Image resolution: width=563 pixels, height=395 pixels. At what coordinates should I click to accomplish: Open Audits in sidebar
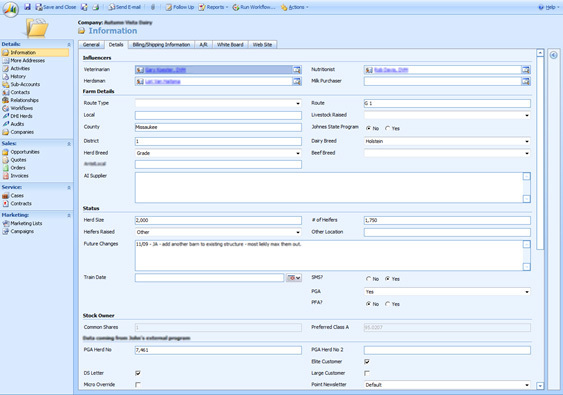coord(13,124)
